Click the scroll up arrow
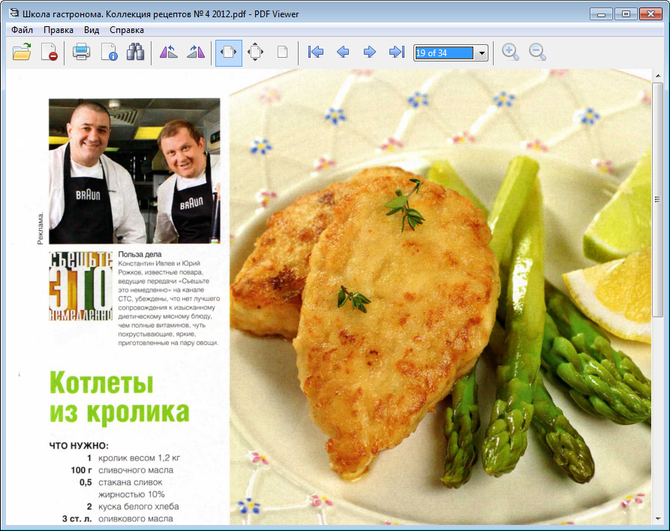Screen dimensions: 670x531 click(658, 76)
